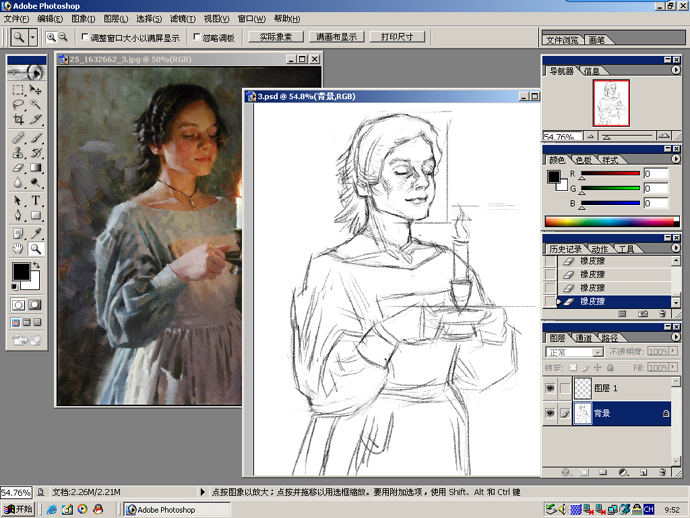690x518 pixels.
Task: Hide 图层 1 with its eye icon
Action: click(550, 388)
